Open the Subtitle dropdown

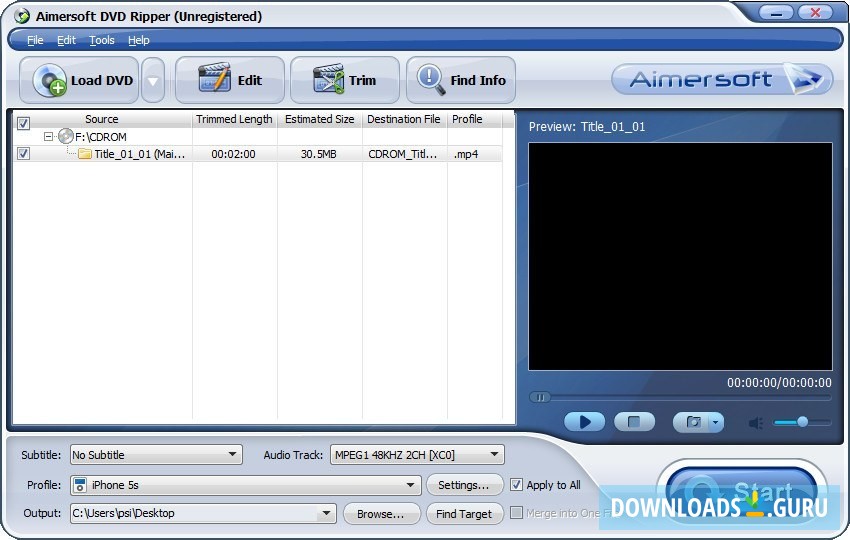(x=156, y=454)
